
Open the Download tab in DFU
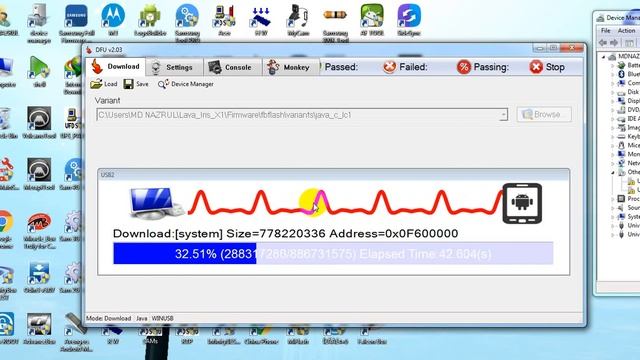point(116,67)
